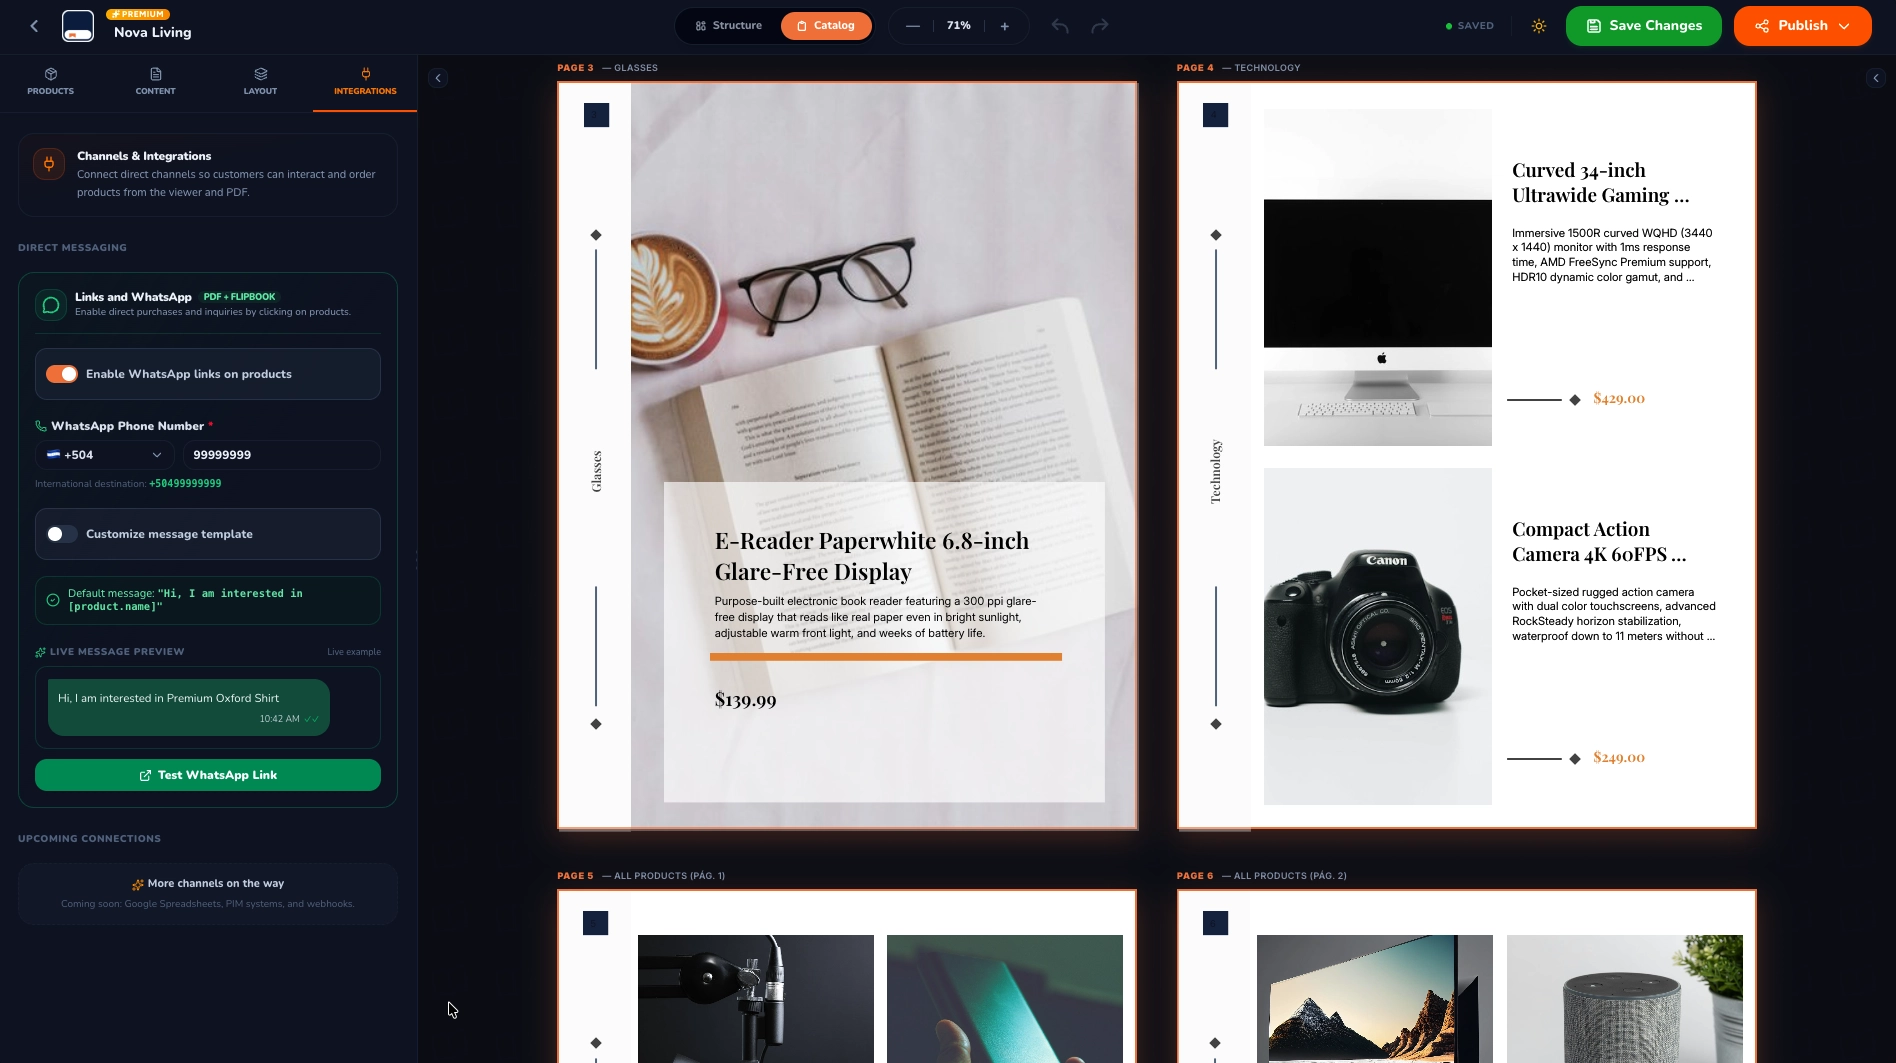Click the $429.00 price
The image size is (1896, 1063).
coord(1618,398)
